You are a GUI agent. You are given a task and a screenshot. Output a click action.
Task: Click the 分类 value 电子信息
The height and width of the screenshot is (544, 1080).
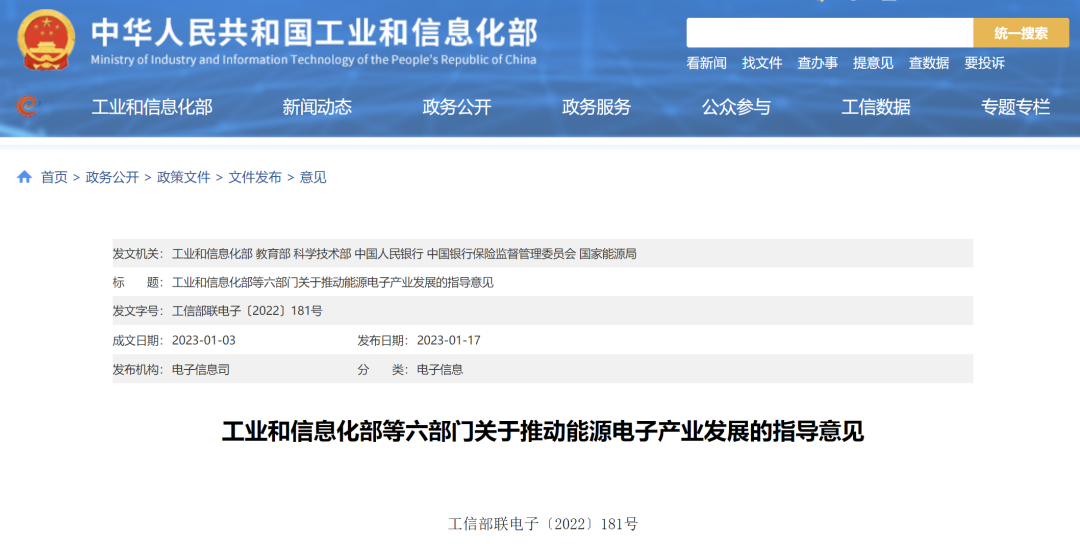[x=440, y=370]
